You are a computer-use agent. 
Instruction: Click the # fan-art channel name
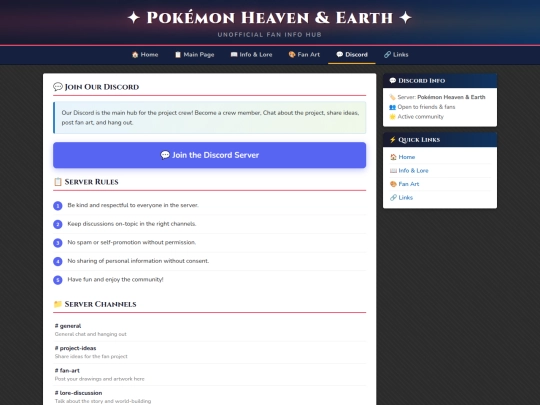(x=67, y=371)
